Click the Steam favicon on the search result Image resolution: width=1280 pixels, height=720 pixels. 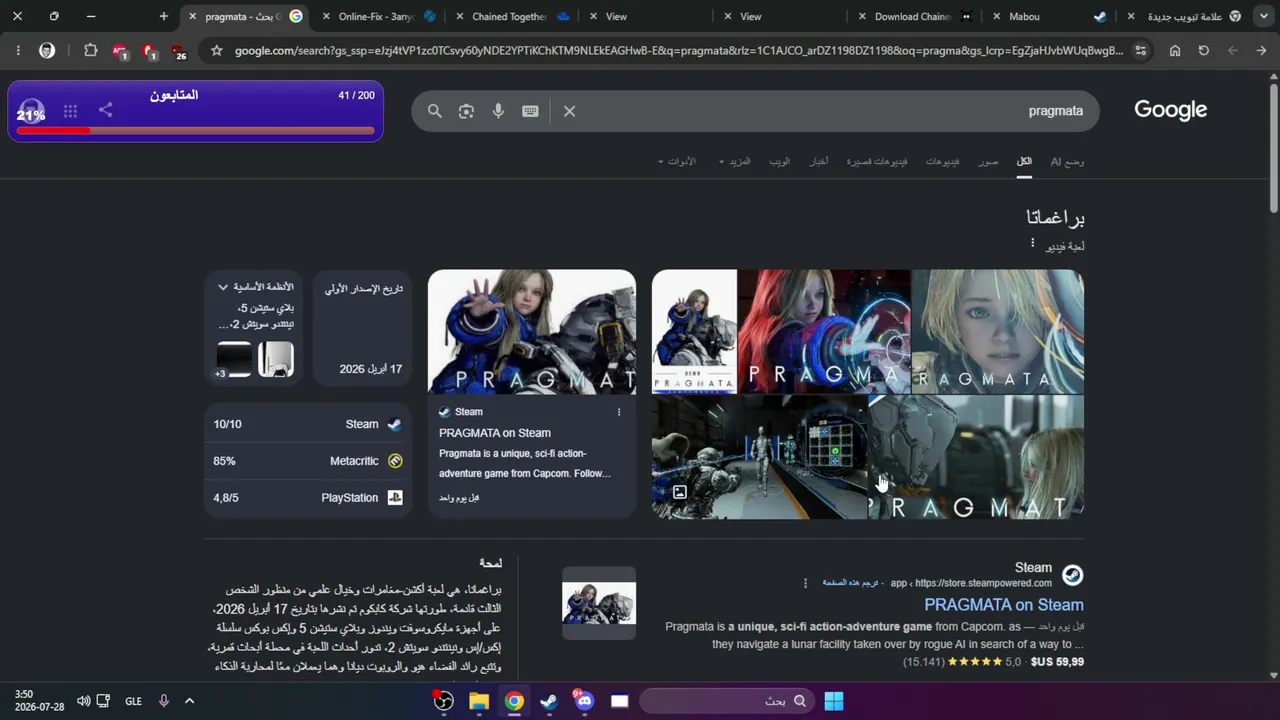pyautogui.click(x=1072, y=575)
